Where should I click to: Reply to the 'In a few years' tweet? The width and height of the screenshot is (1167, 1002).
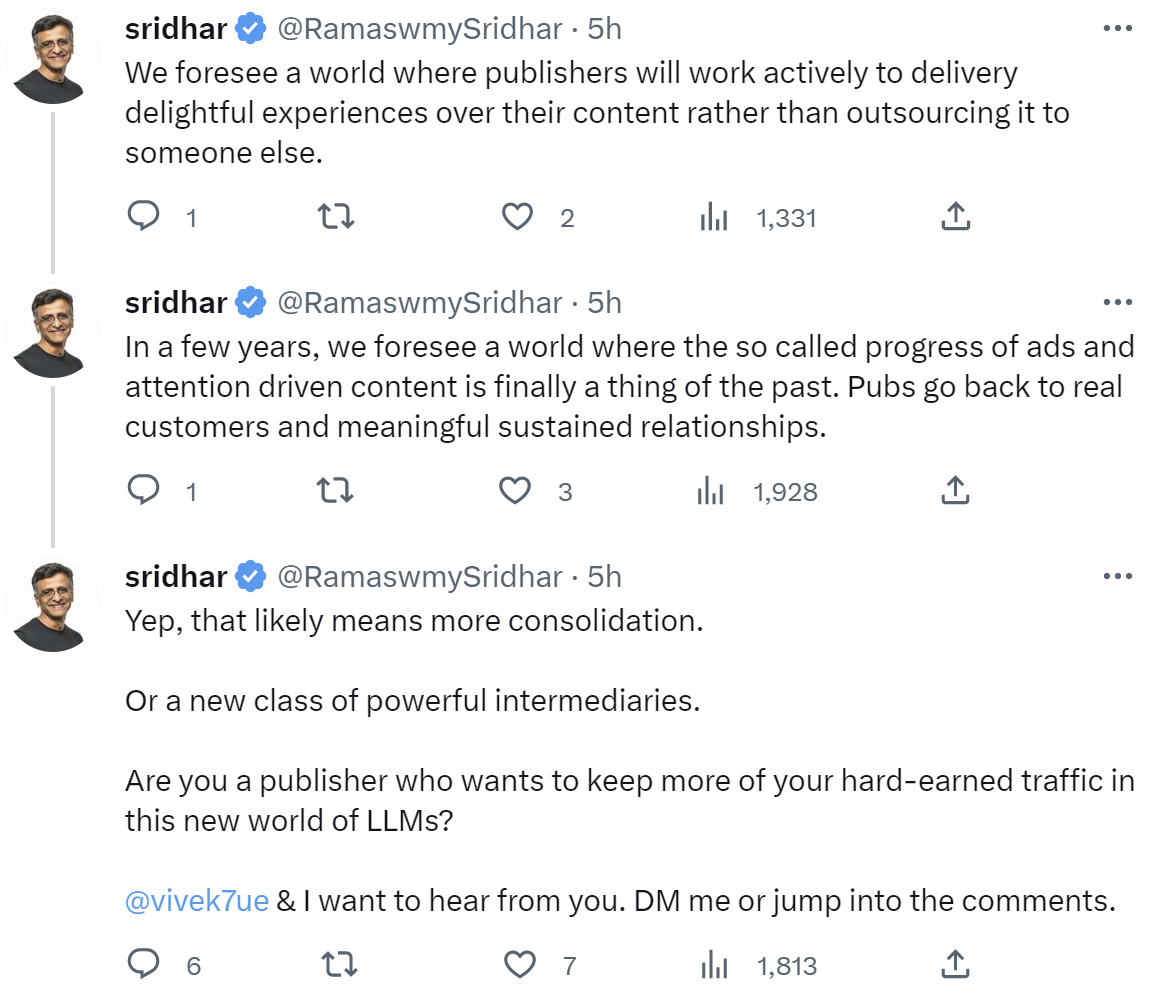(x=144, y=490)
